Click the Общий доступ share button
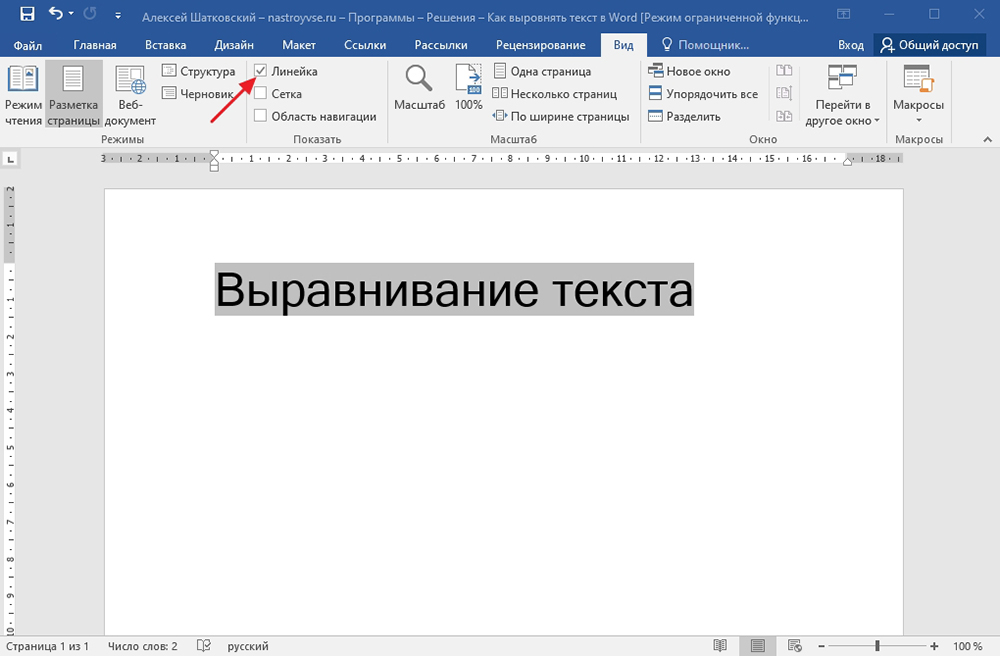Screen dimensions: 1000x656 927,45
